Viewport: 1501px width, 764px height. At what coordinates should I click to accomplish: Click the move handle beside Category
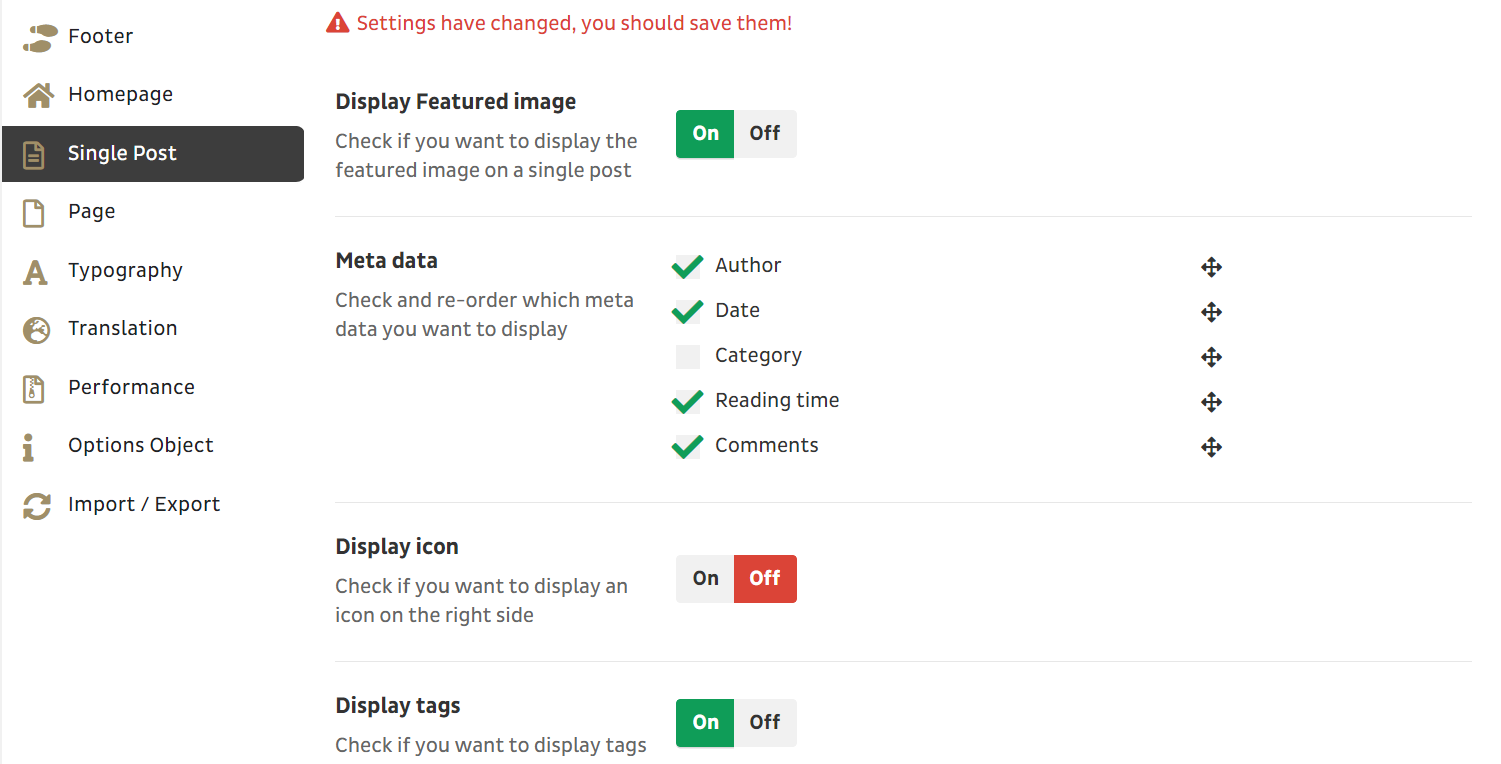(x=1211, y=357)
